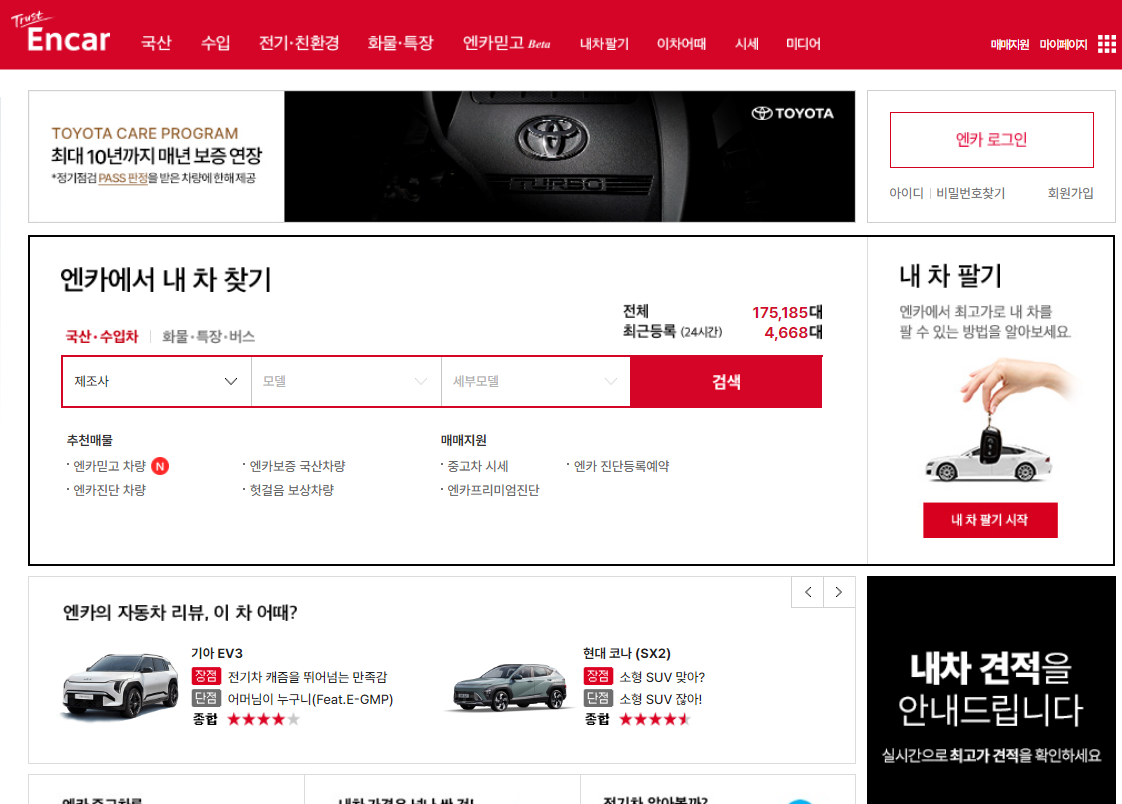Open the 중고차 시세 link
This screenshot has height=804, width=1122.
coord(477,466)
